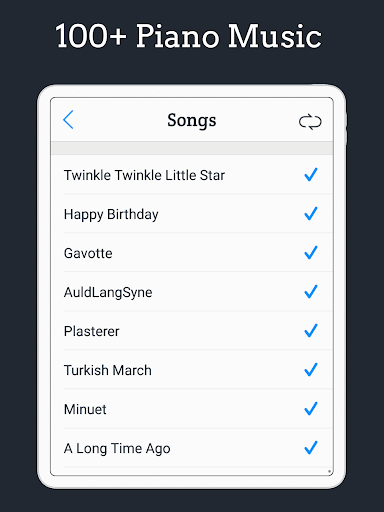Choose the Turkish March song title
Screen dimensions: 384x512
click(x=108, y=370)
